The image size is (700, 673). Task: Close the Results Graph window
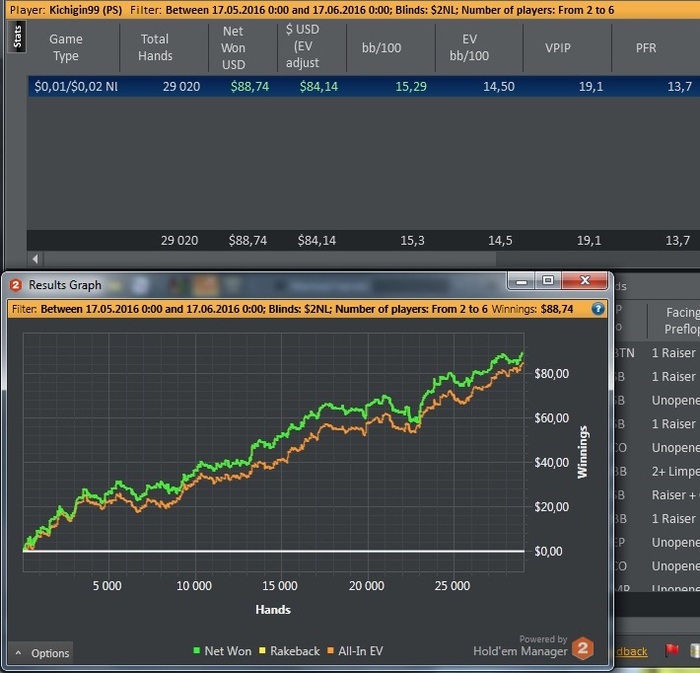pos(585,281)
